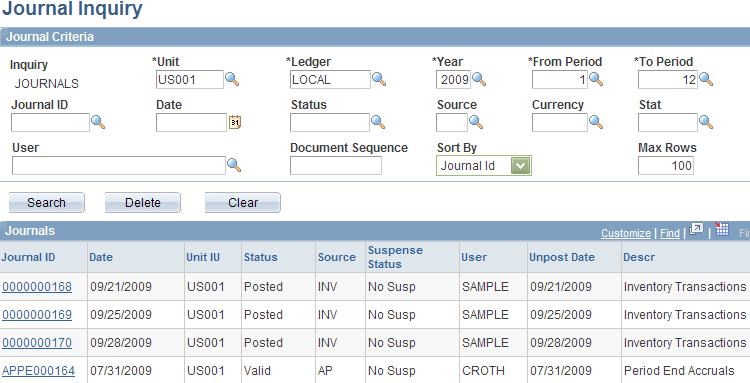Open journal 0000000168
Image resolution: width=750 pixels, height=383 pixels.
(37, 287)
